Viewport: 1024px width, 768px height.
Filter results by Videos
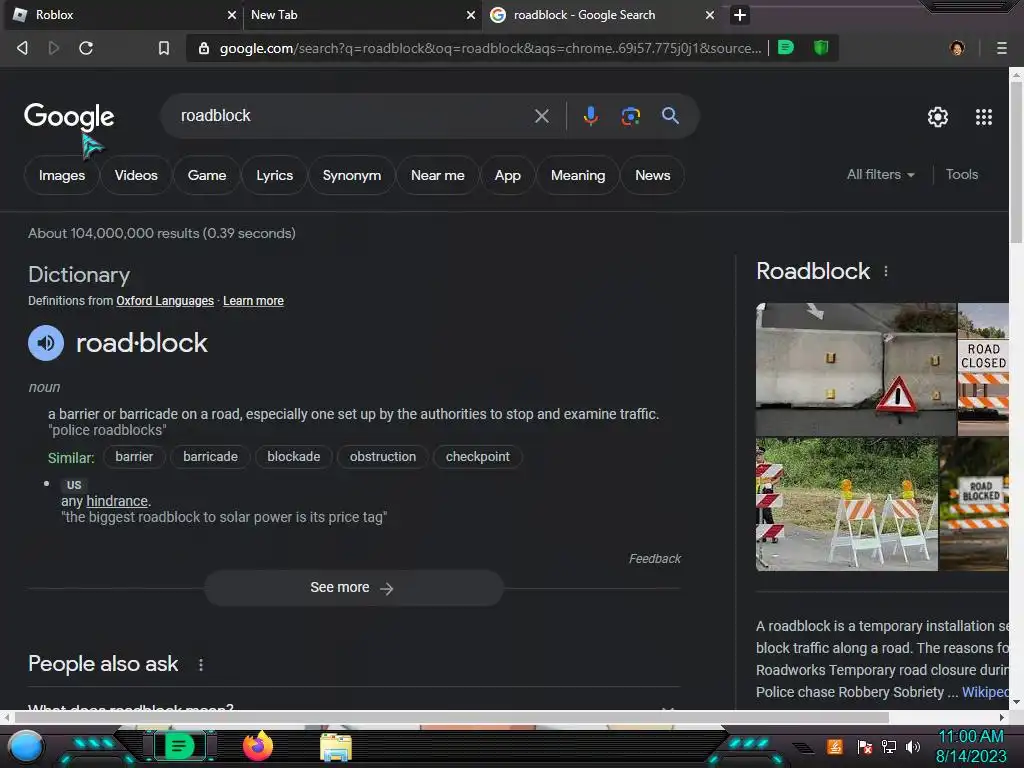[x=136, y=175]
